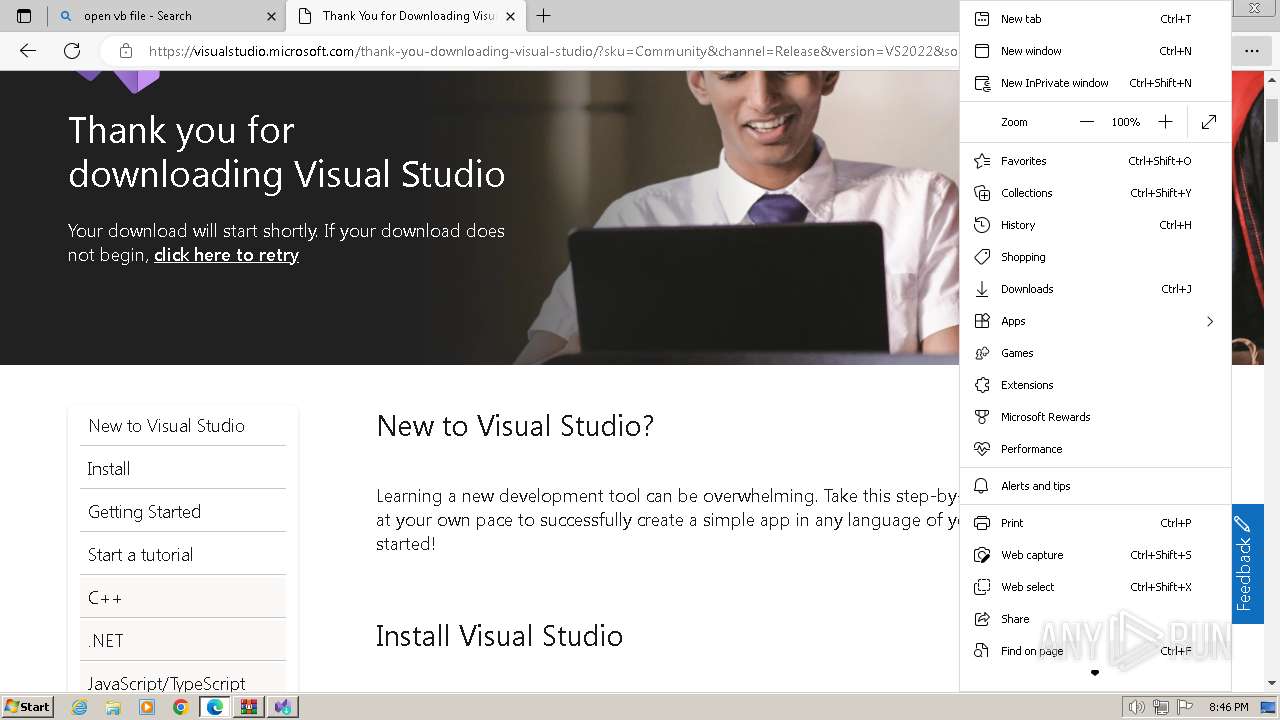This screenshot has width=1280, height=720.
Task: Open Collections from the menu
Action: [1095, 193]
